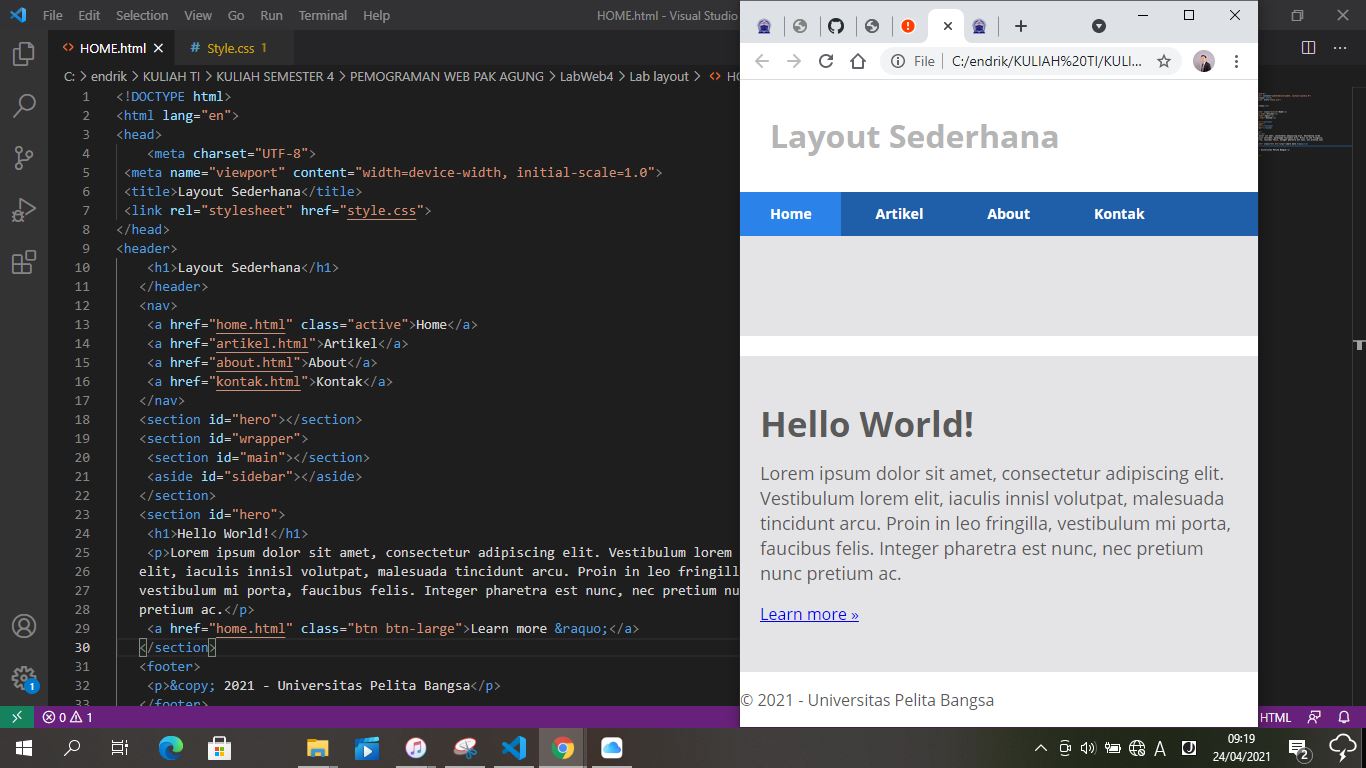The image size is (1366, 768).
Task: Select Artikel in the page navigation bar
Action: pos(898,213)
